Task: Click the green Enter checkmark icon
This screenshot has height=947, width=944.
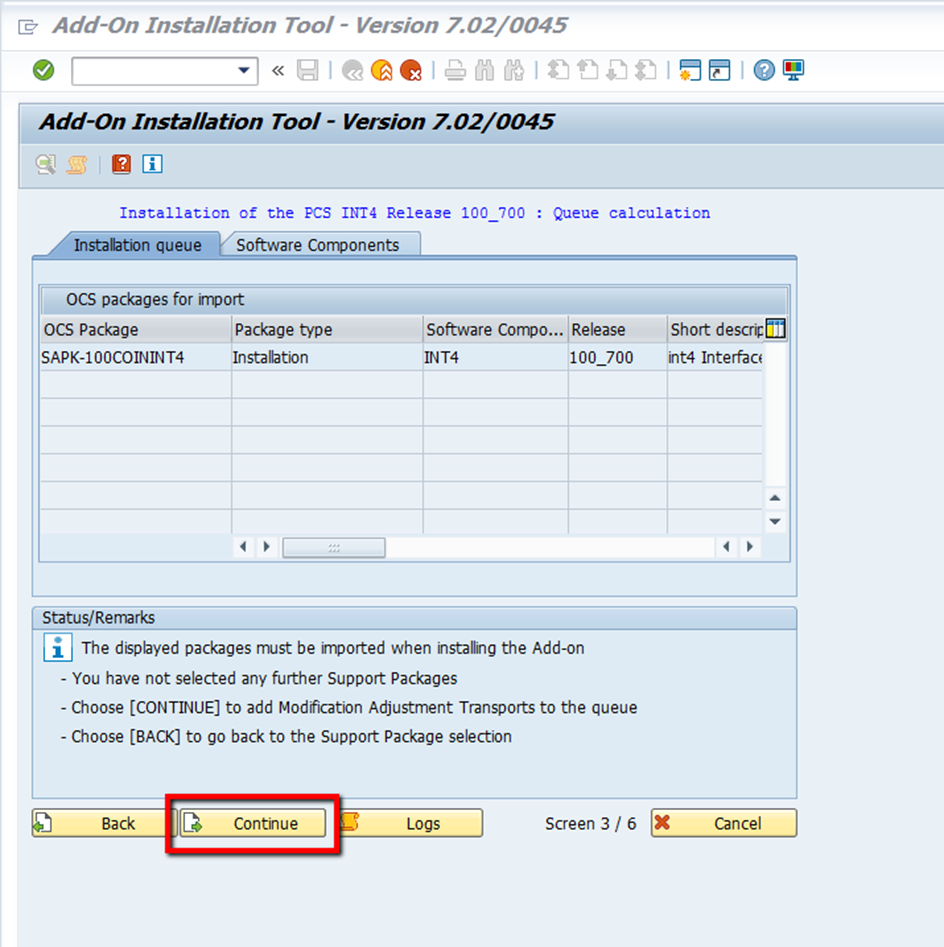Action: pos(43,70)
